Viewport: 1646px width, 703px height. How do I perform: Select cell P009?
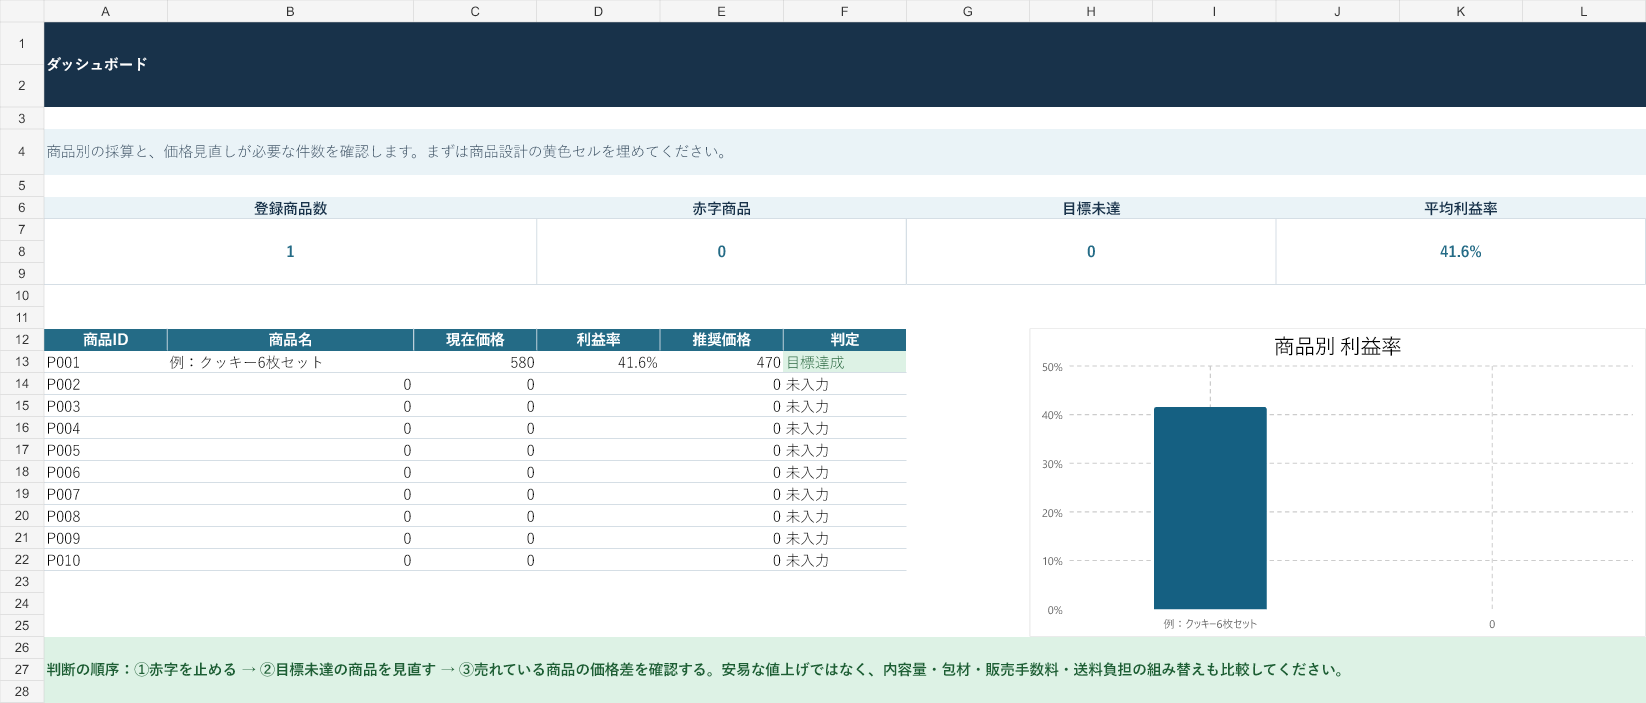pyautogui.click(x=106, y=538)
